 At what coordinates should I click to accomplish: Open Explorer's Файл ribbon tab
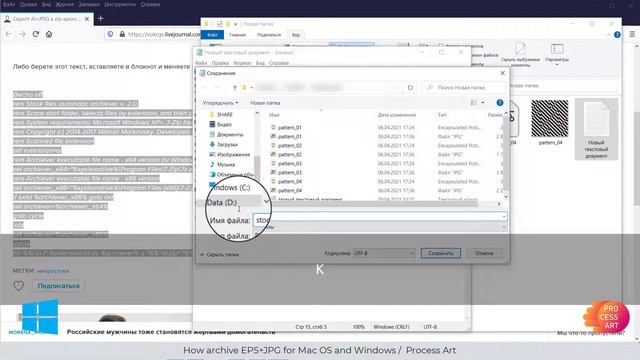pos(212,35)
